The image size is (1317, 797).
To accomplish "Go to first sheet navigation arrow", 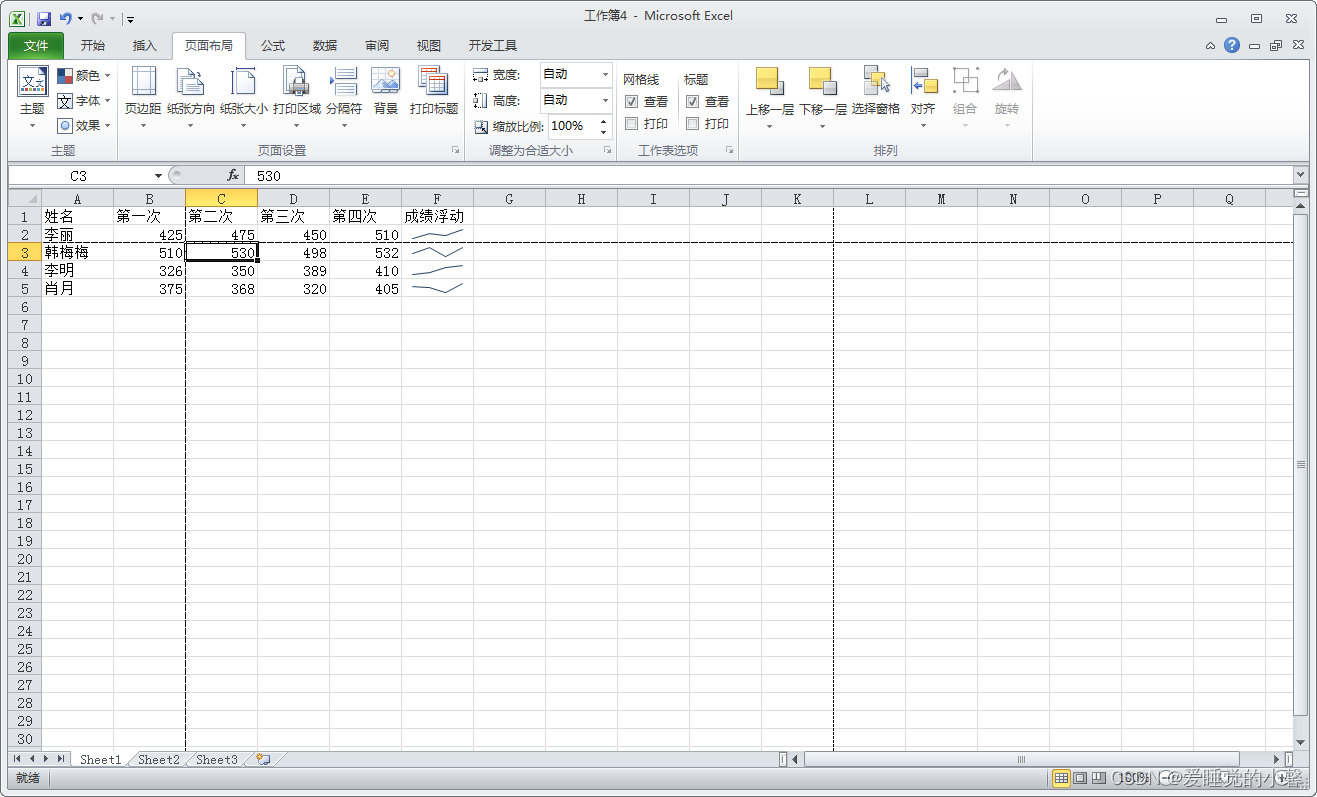I will click(x=17, y=760).
